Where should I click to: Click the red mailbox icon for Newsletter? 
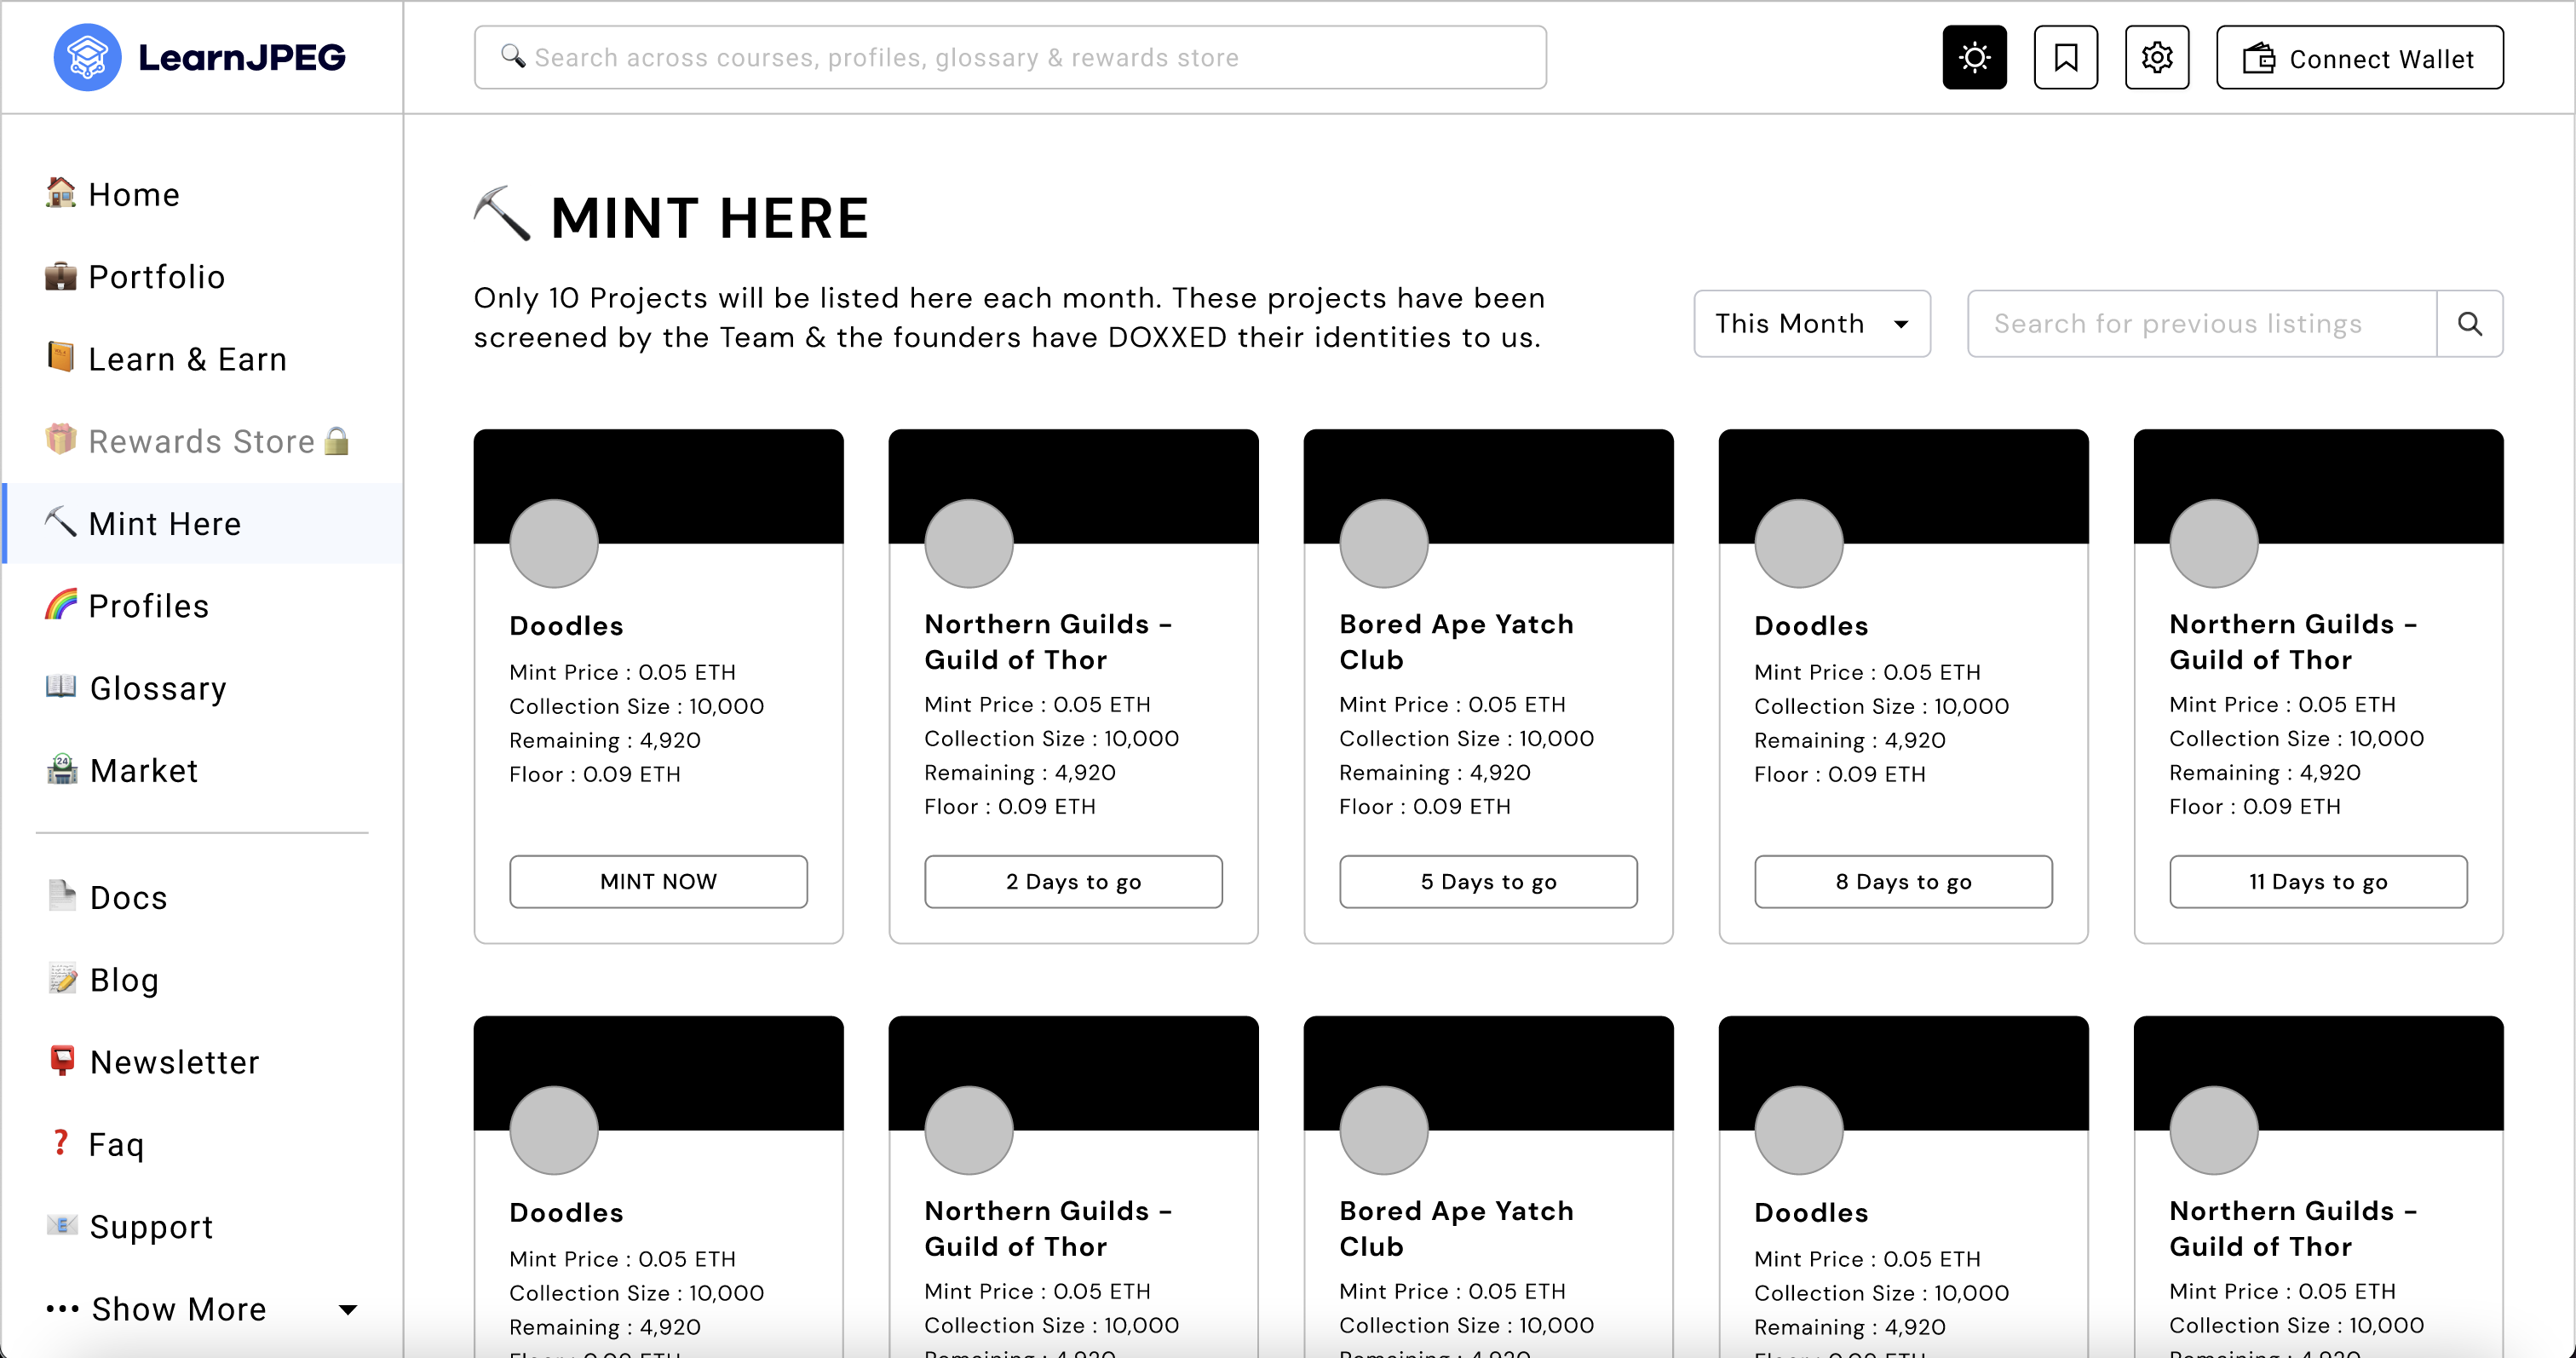click(x=61, y=1060)
